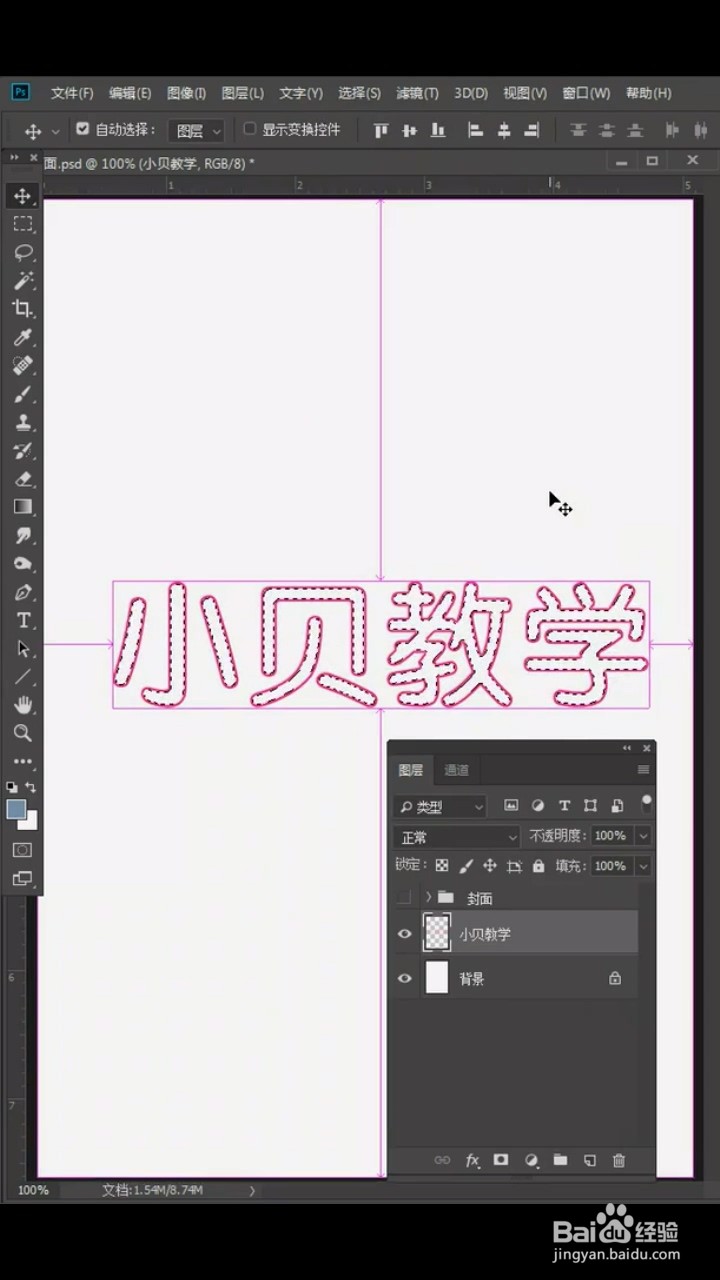Screen dimensions: 720x1280
Task: Align horizontal centers in options bar
Action: coord(504,130)
